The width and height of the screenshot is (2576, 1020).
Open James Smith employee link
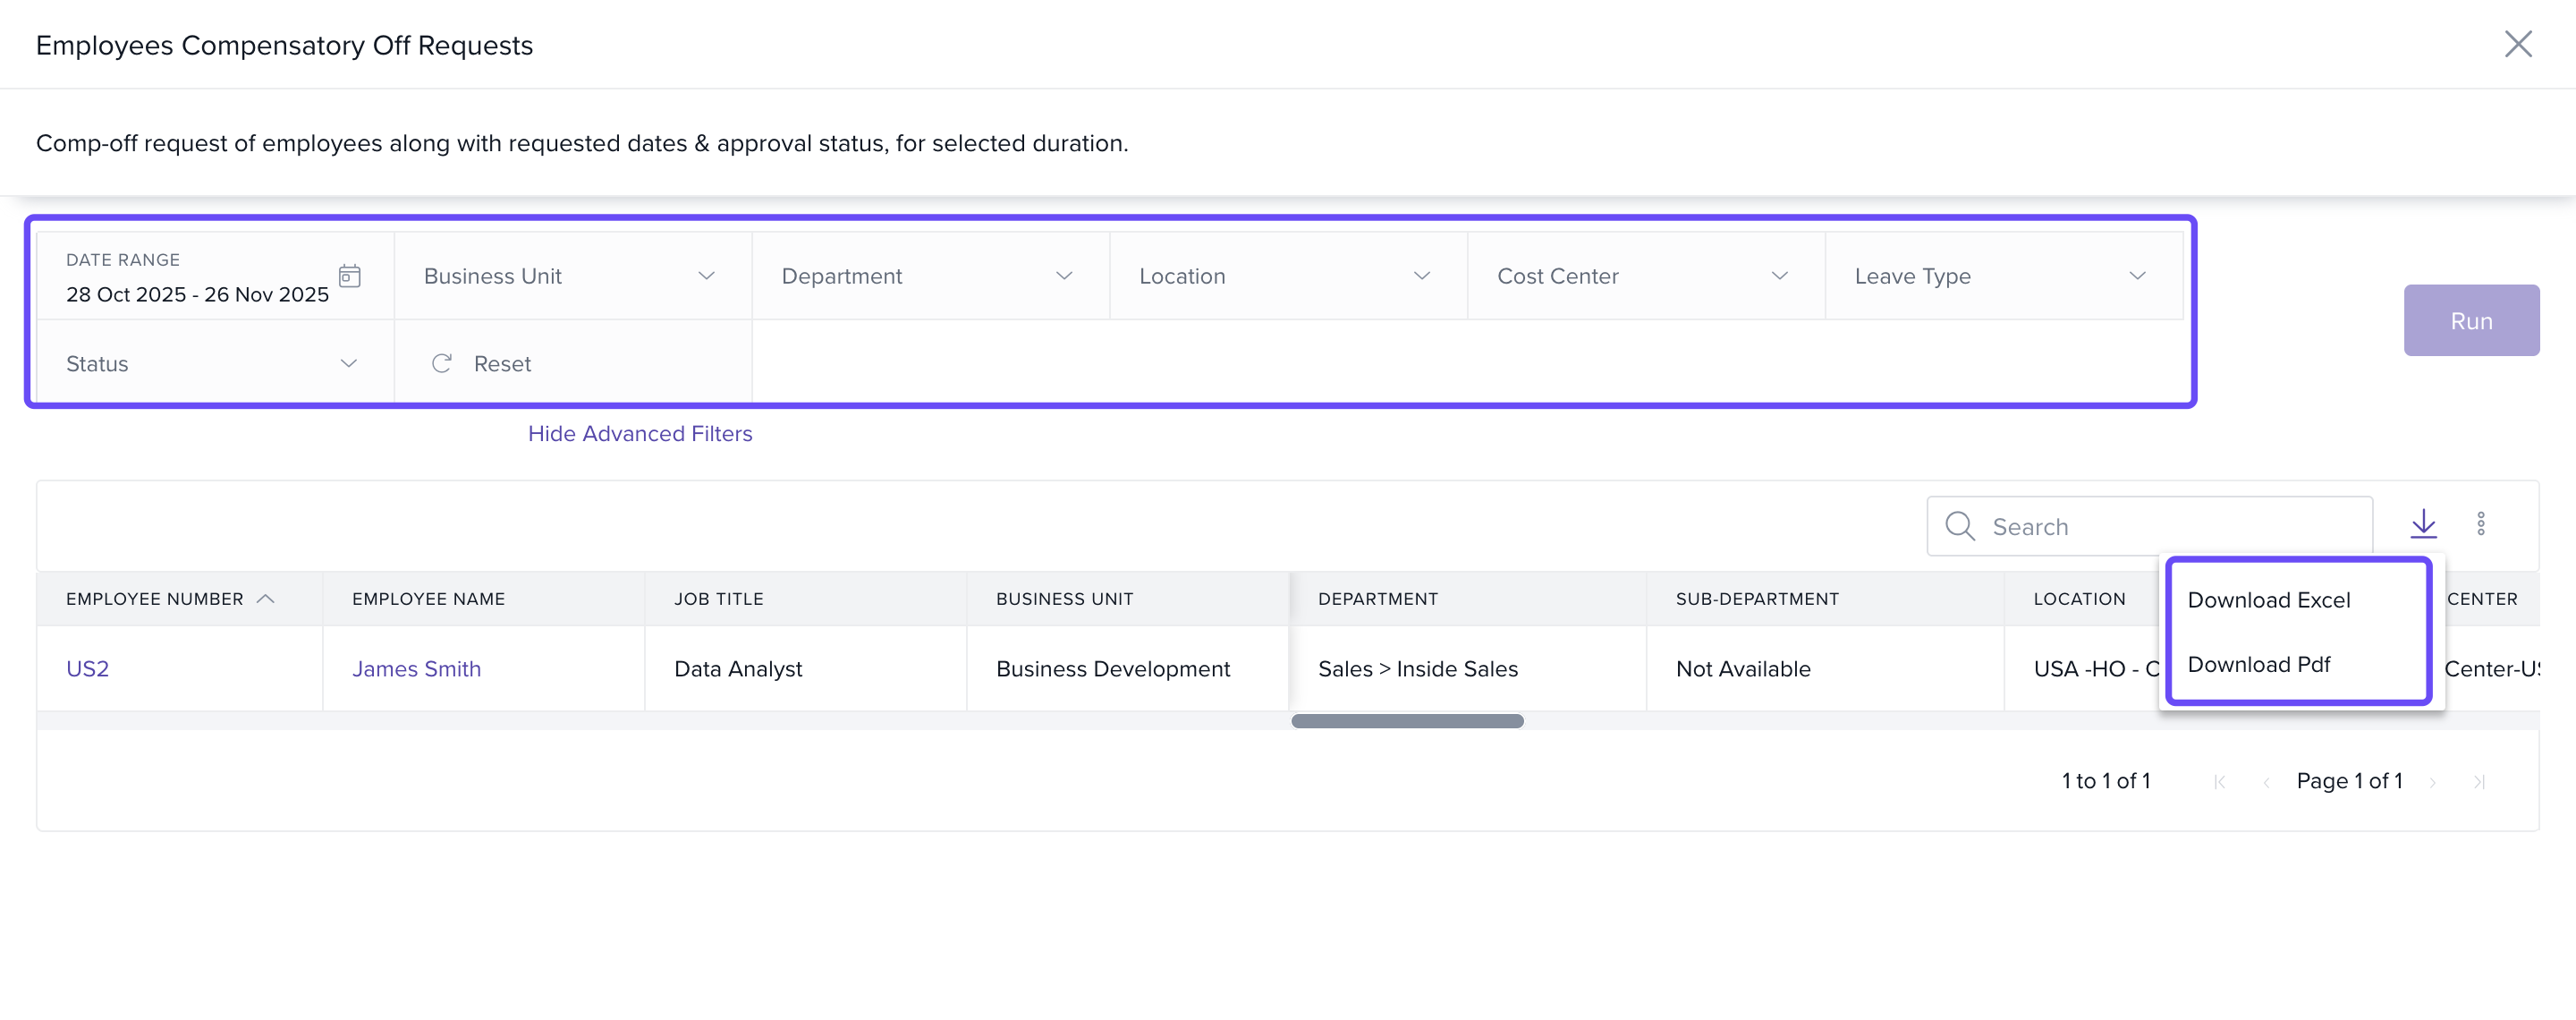coord(416,669)
